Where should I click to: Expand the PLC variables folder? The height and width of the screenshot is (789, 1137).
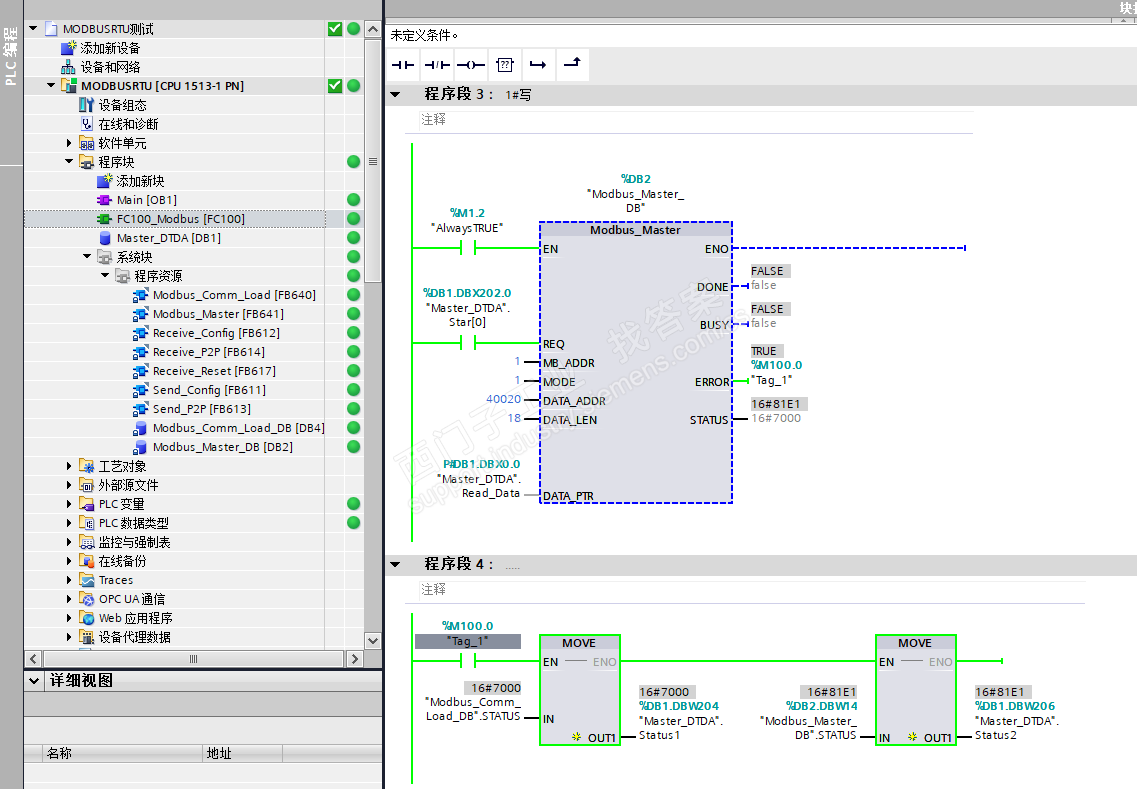click(69, 504)
